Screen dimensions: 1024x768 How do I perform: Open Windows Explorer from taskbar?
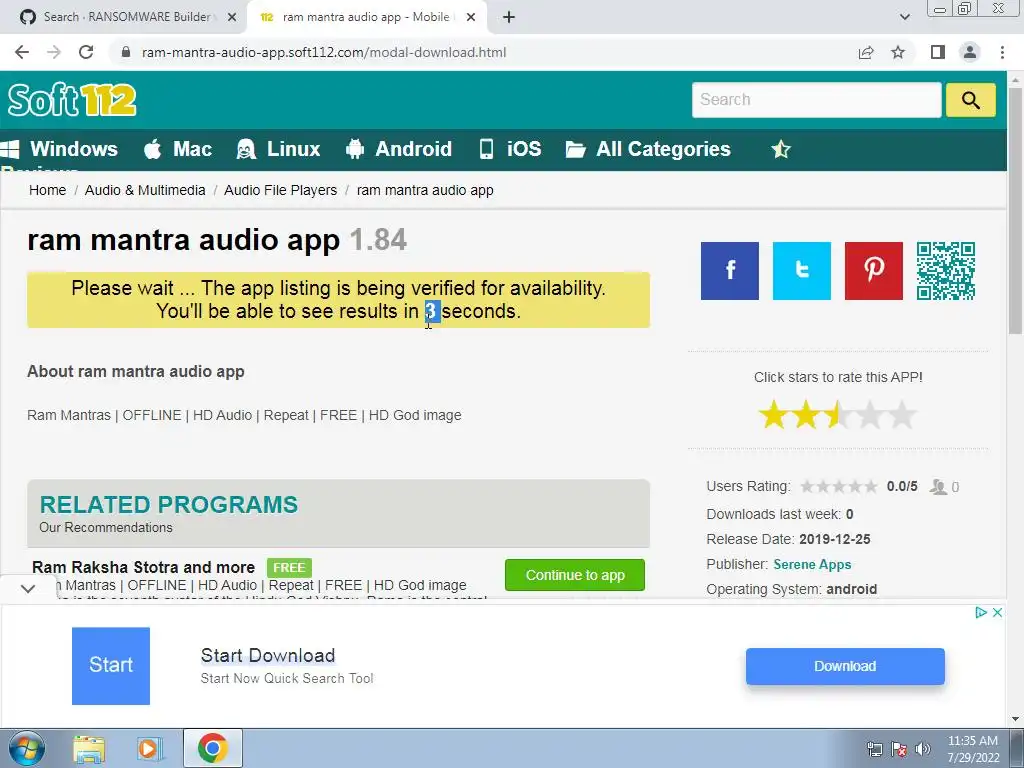89,749
